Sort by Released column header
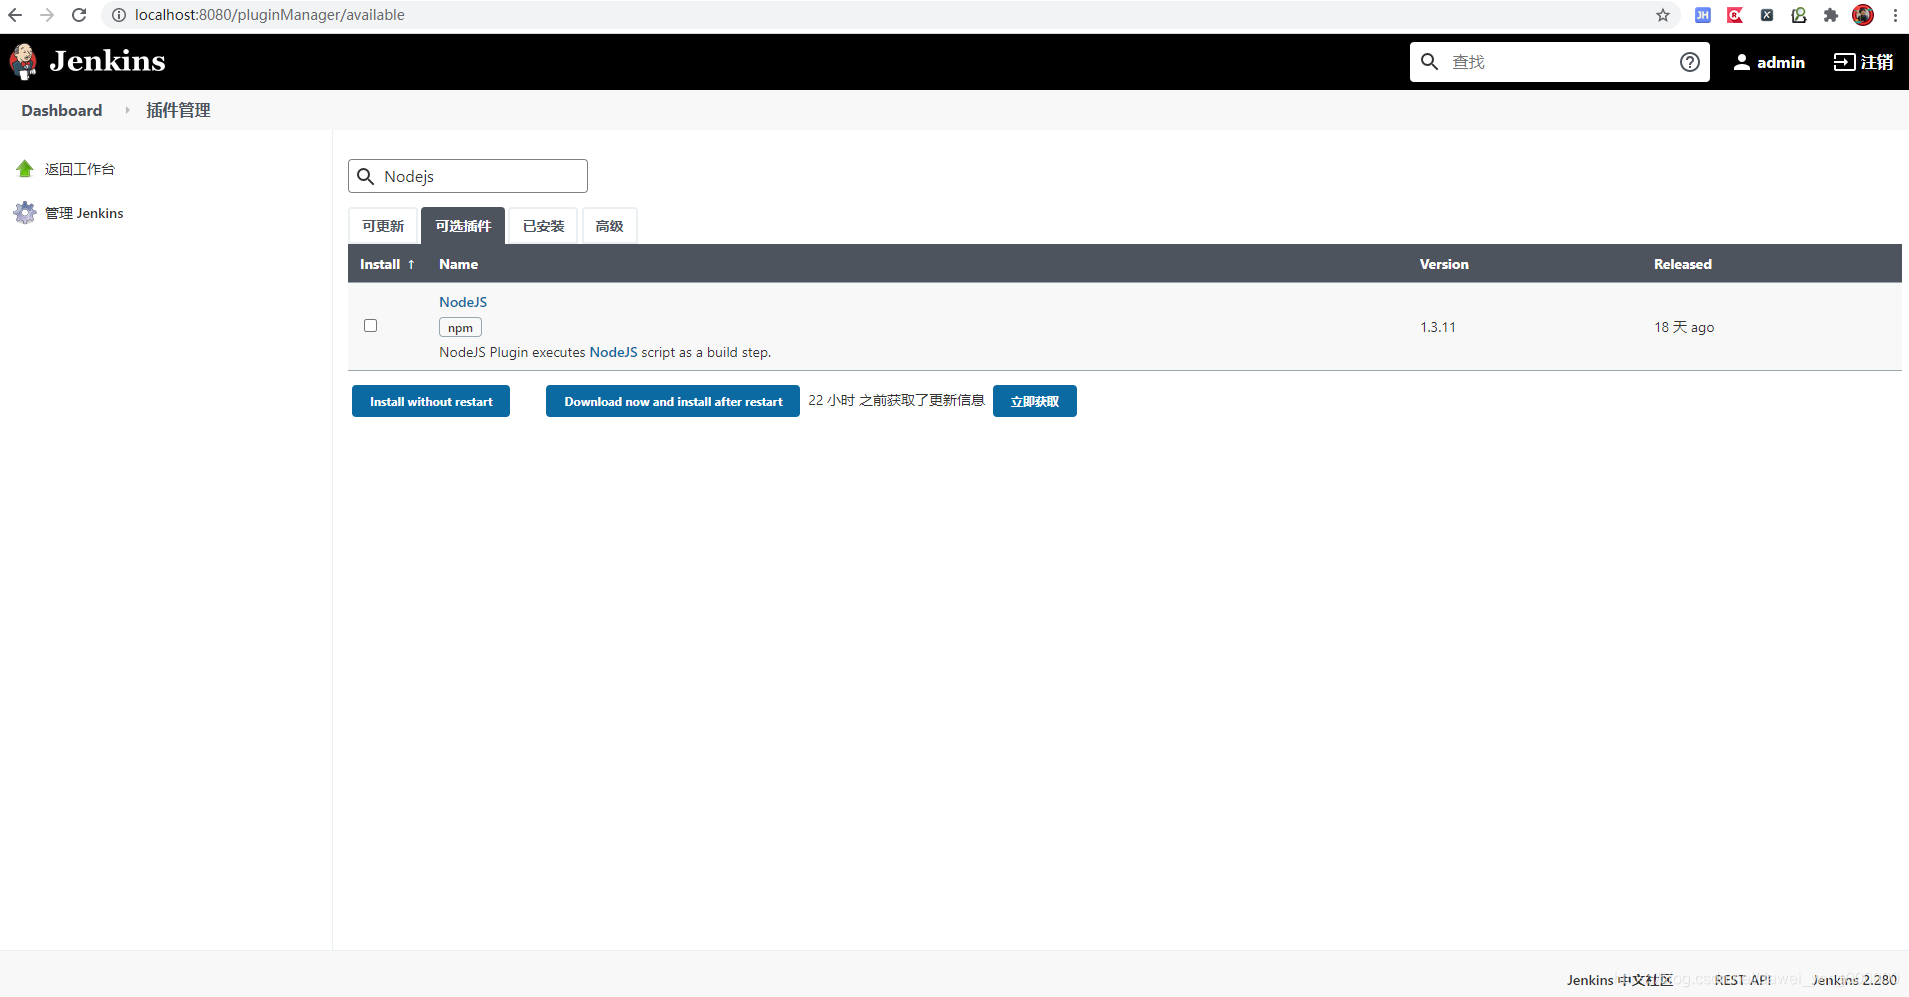The image size is (1909, 997). click(1683, 264)
